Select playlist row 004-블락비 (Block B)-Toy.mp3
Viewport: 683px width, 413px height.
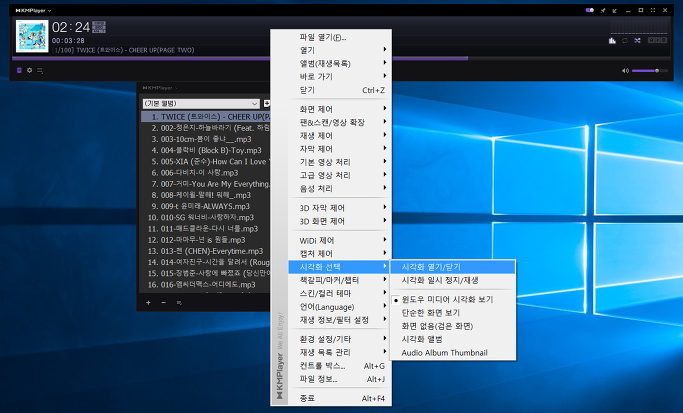click(x=206, y=150)
